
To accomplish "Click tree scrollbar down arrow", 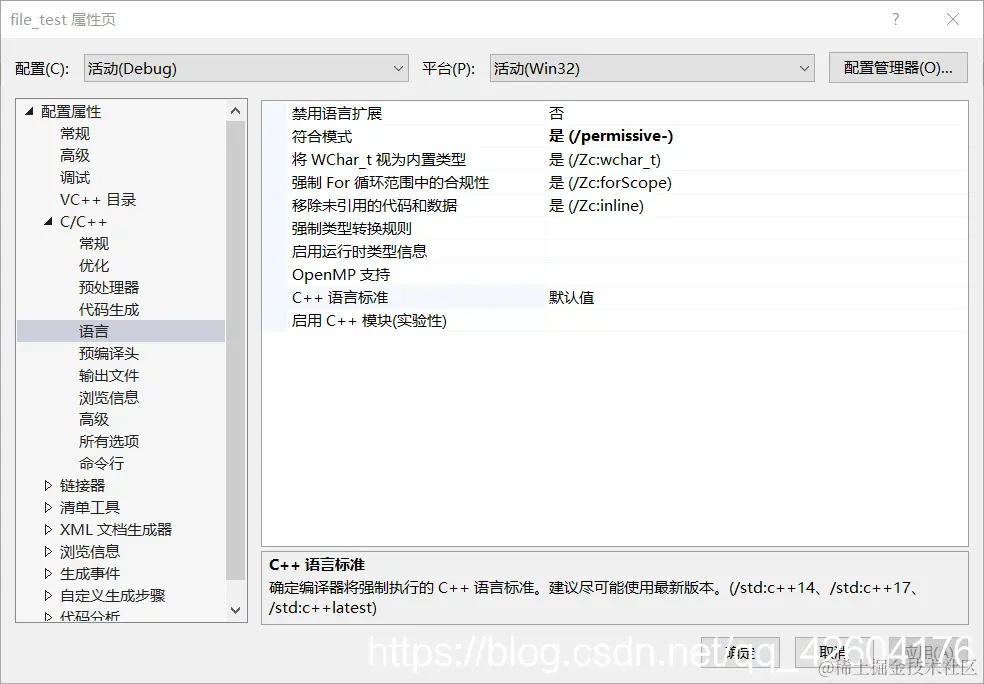I will 235,609.
